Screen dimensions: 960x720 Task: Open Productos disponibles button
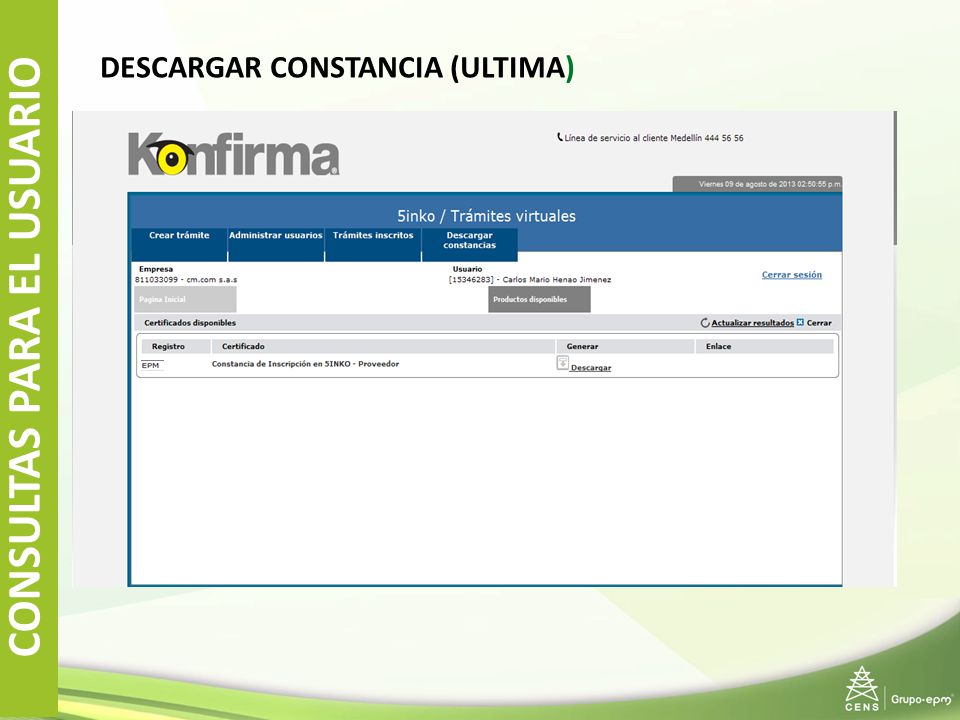pos(539,299)
